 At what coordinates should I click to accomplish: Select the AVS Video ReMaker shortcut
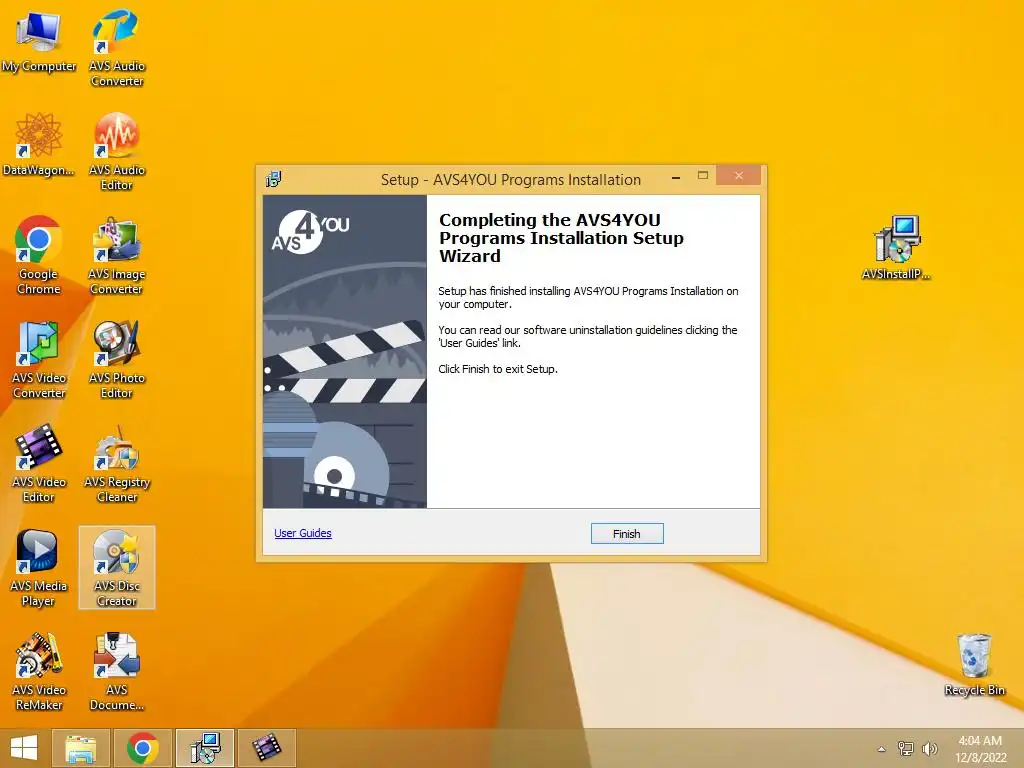(x=39, y=671)
